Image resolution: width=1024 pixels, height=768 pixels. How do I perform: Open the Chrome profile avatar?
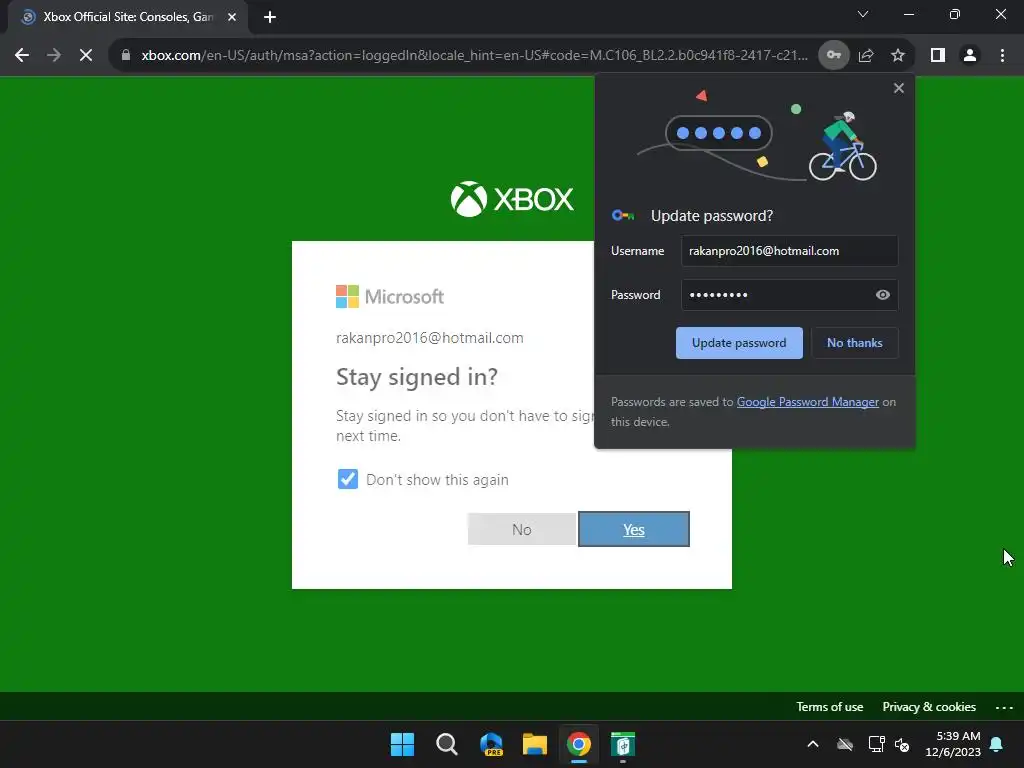[x=970, y=56]
